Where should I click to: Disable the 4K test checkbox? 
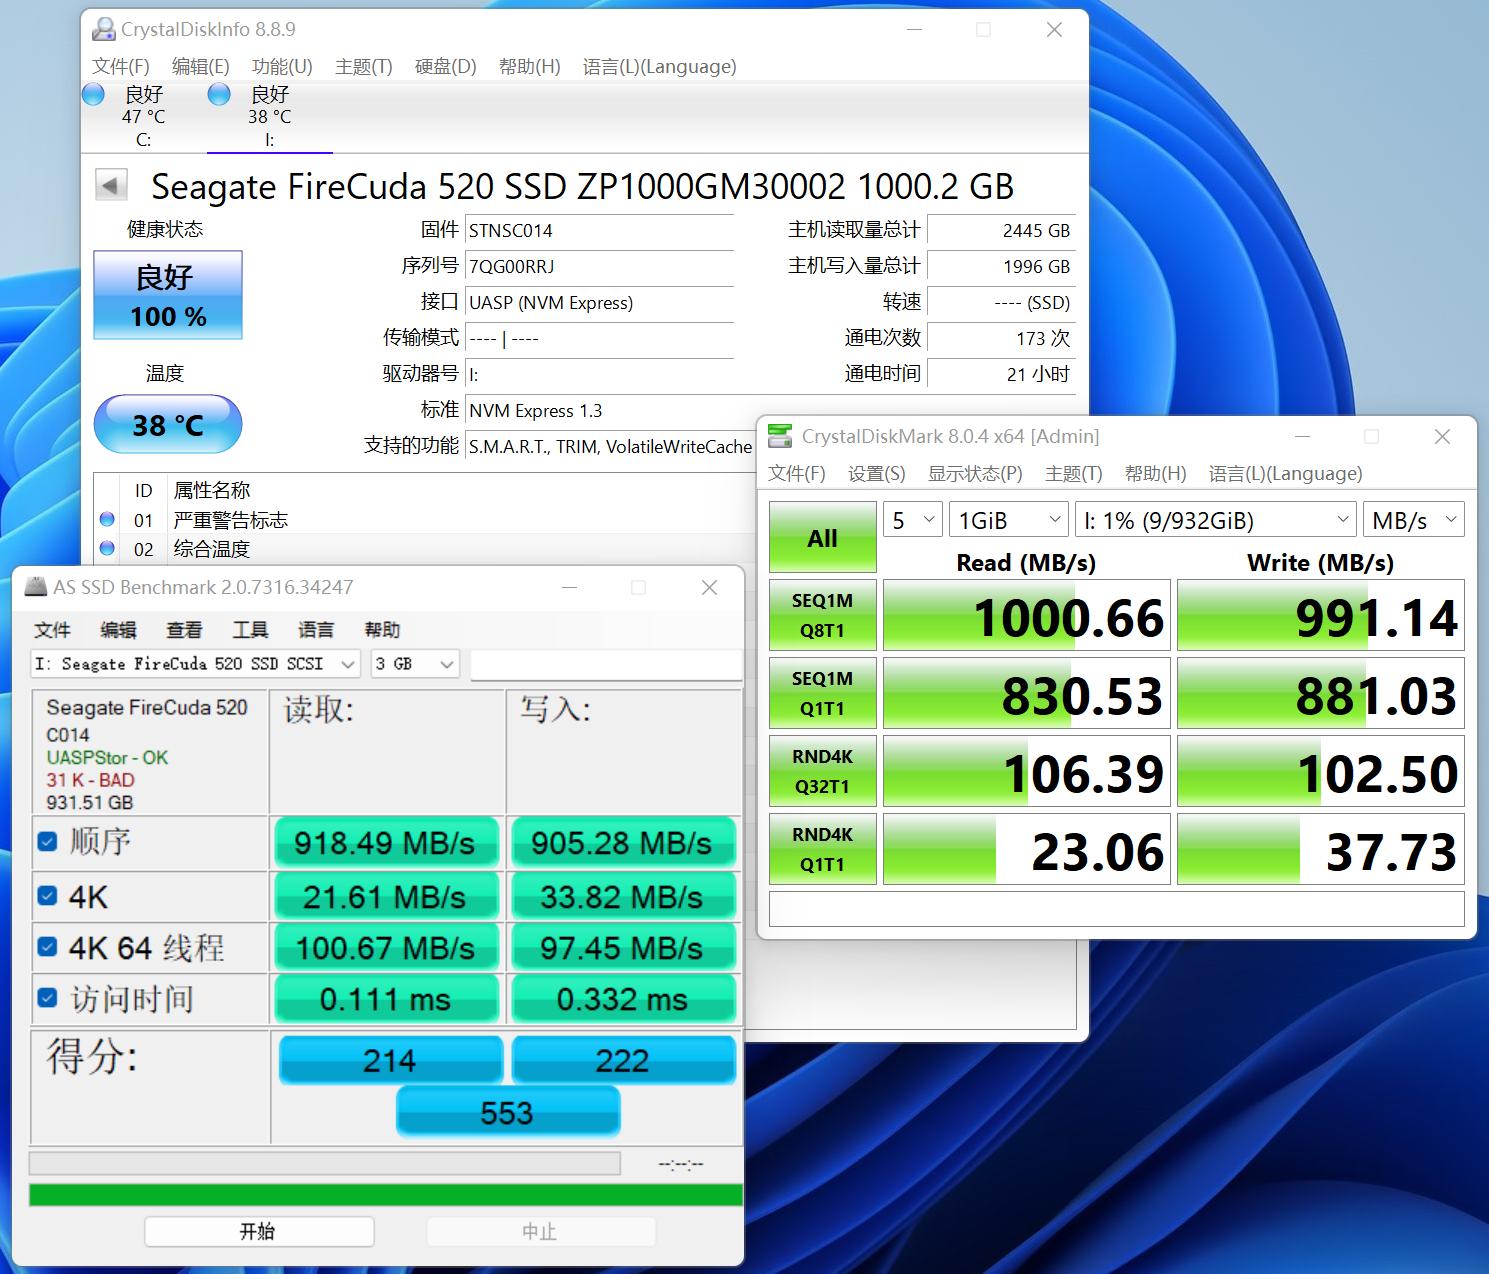[47, 895]
